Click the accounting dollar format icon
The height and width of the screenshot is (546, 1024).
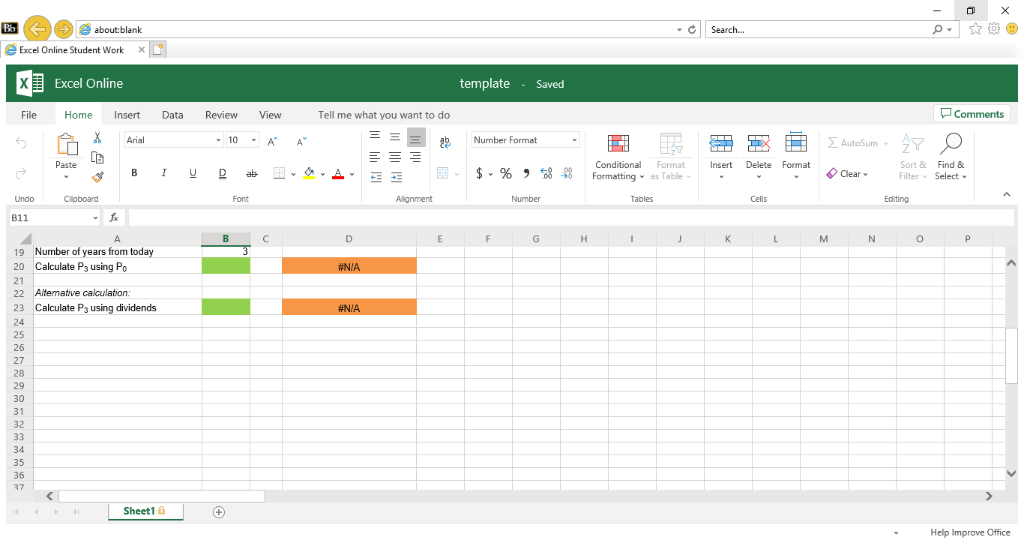tap(479, 173)
